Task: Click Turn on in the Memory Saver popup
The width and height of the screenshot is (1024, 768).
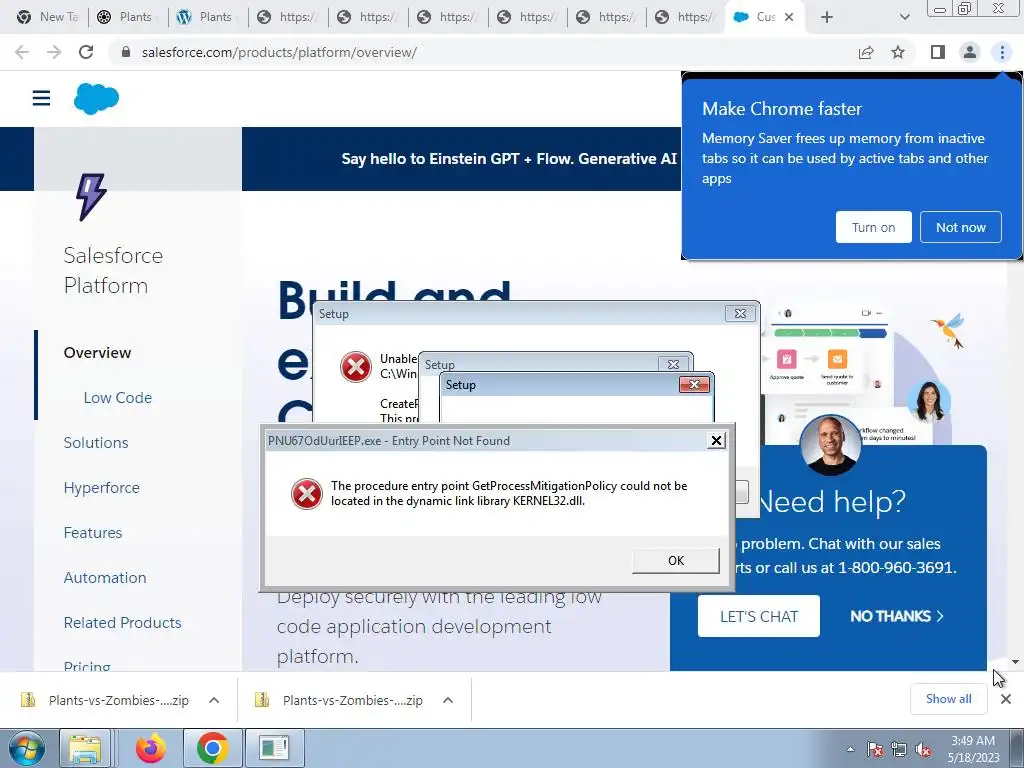Action: tap(873, 227)
